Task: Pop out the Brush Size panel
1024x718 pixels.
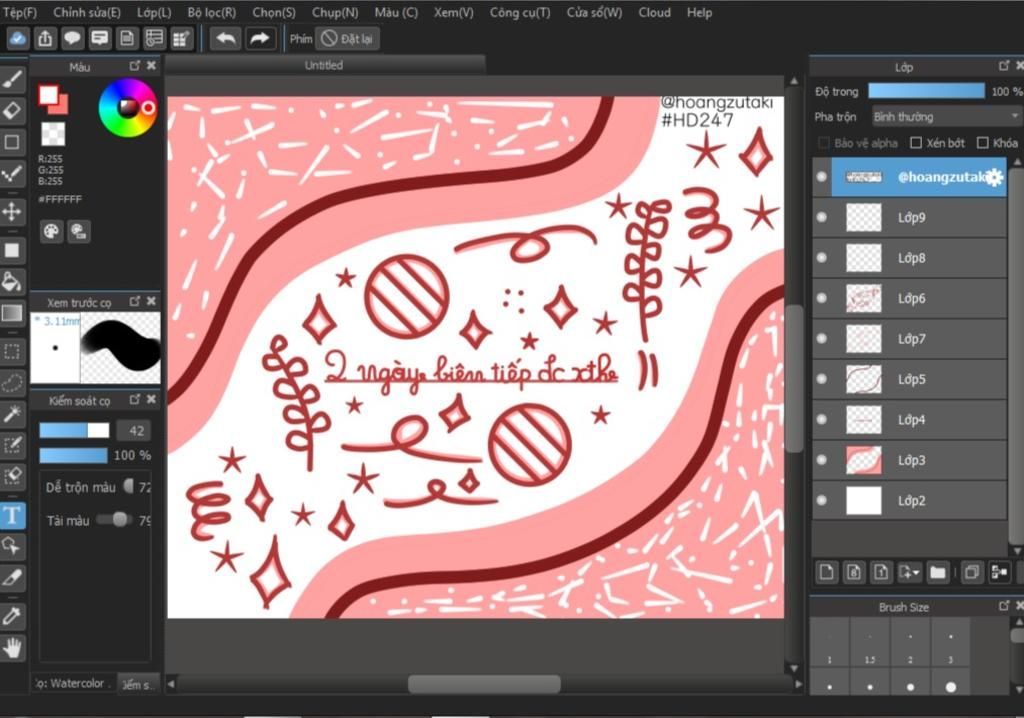Action: (x=1004, y=606)
